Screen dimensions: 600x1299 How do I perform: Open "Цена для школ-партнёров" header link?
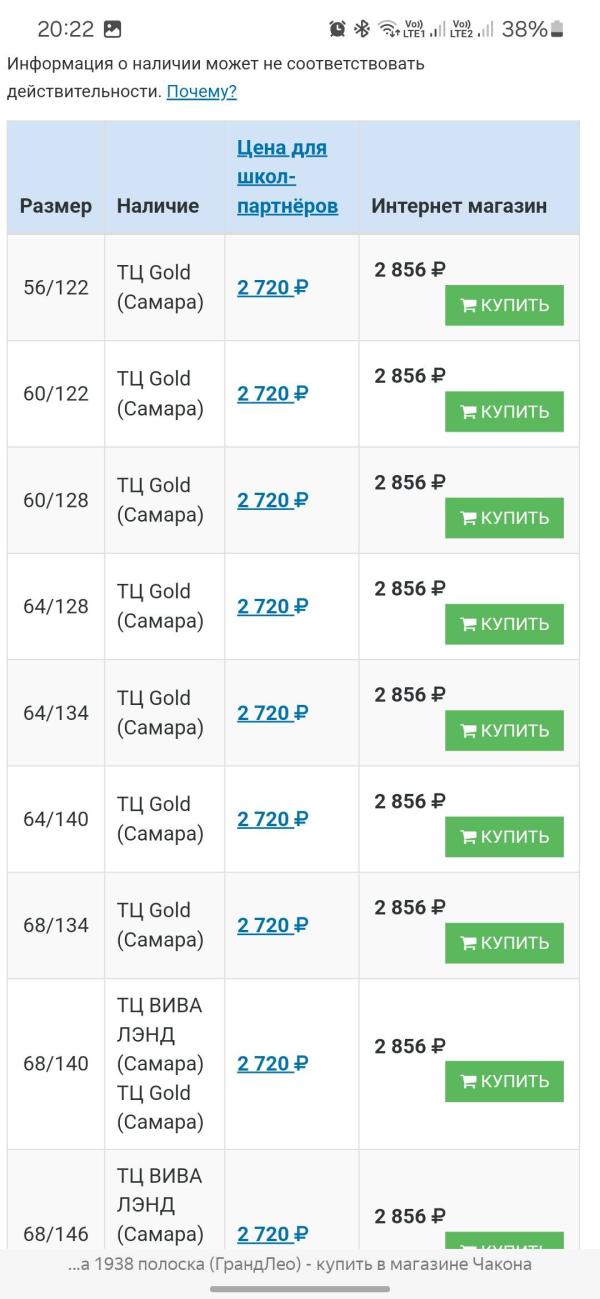pyautogui.click(x=287, y=177)
